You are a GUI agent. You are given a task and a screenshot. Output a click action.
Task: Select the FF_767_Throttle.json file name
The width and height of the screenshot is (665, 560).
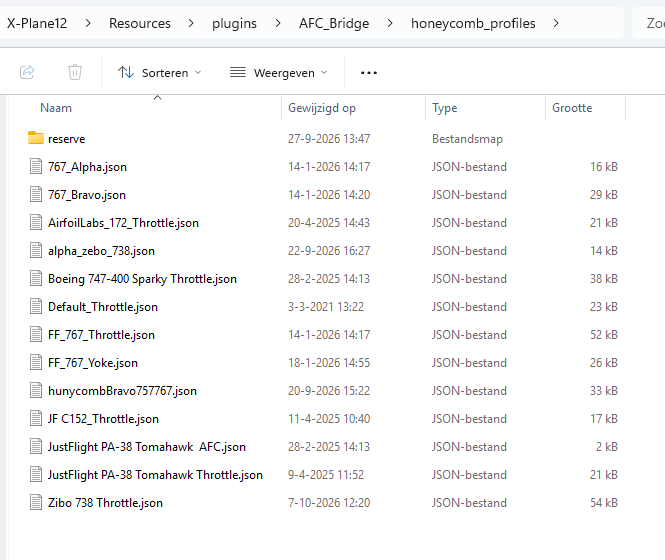click(101, 335)
